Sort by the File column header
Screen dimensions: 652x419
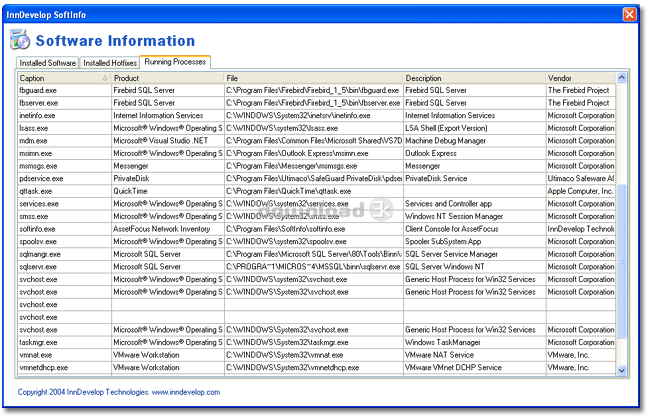tap(314, 78)
